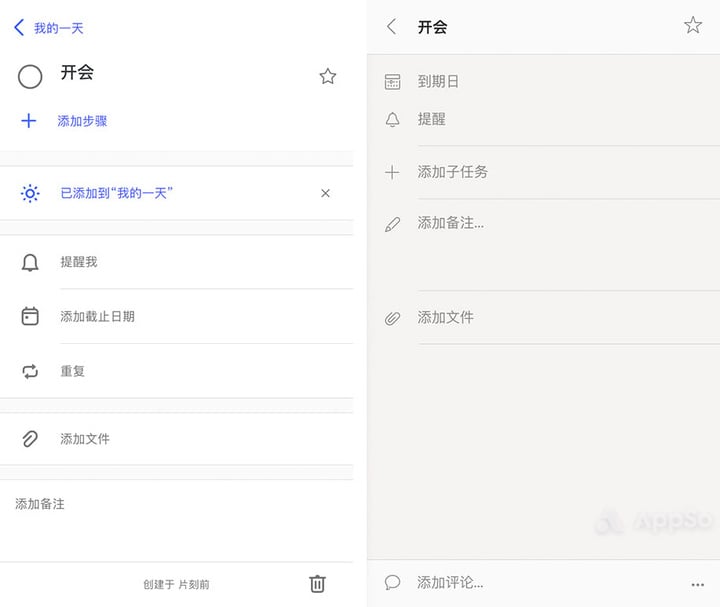Click 已添加到“我的一天” label
The image size is (720, 607).
(117, 193)
